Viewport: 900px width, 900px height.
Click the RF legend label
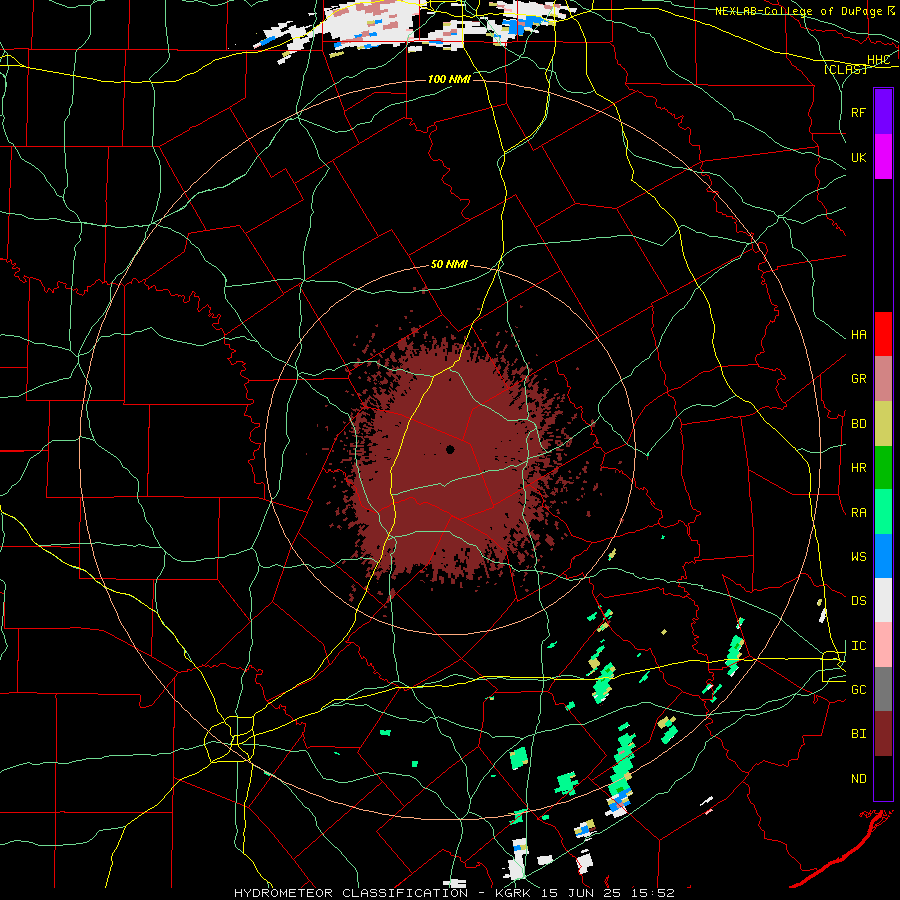click(859, 112)
